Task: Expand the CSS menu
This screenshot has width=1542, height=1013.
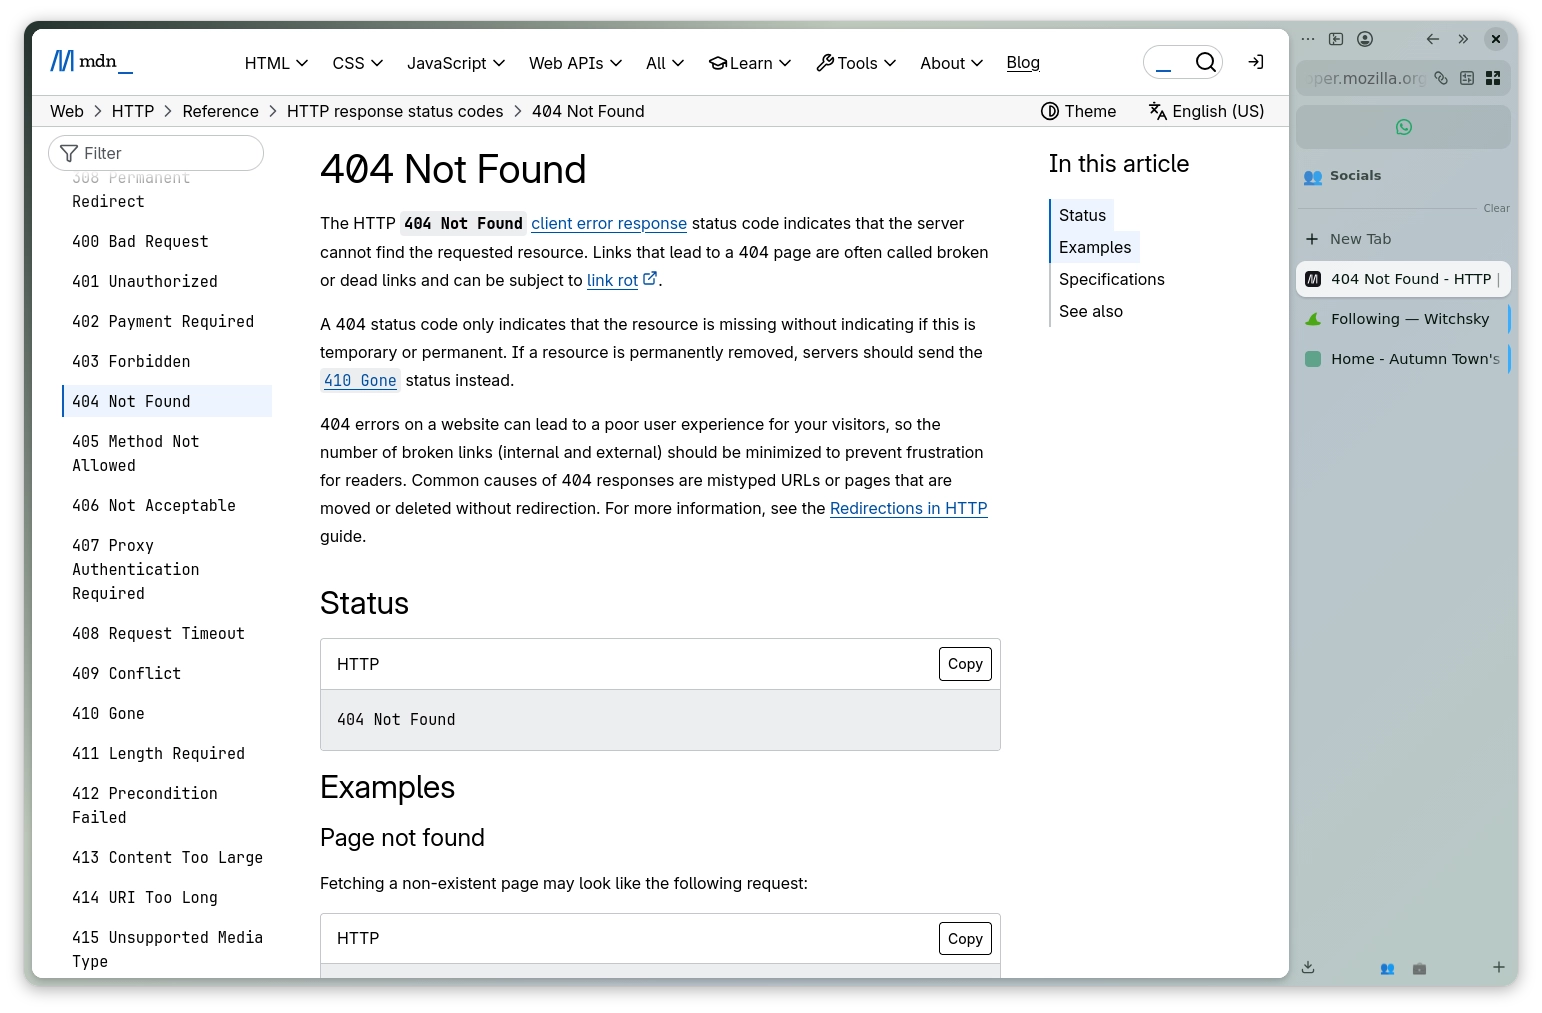Action: (358, 63)
